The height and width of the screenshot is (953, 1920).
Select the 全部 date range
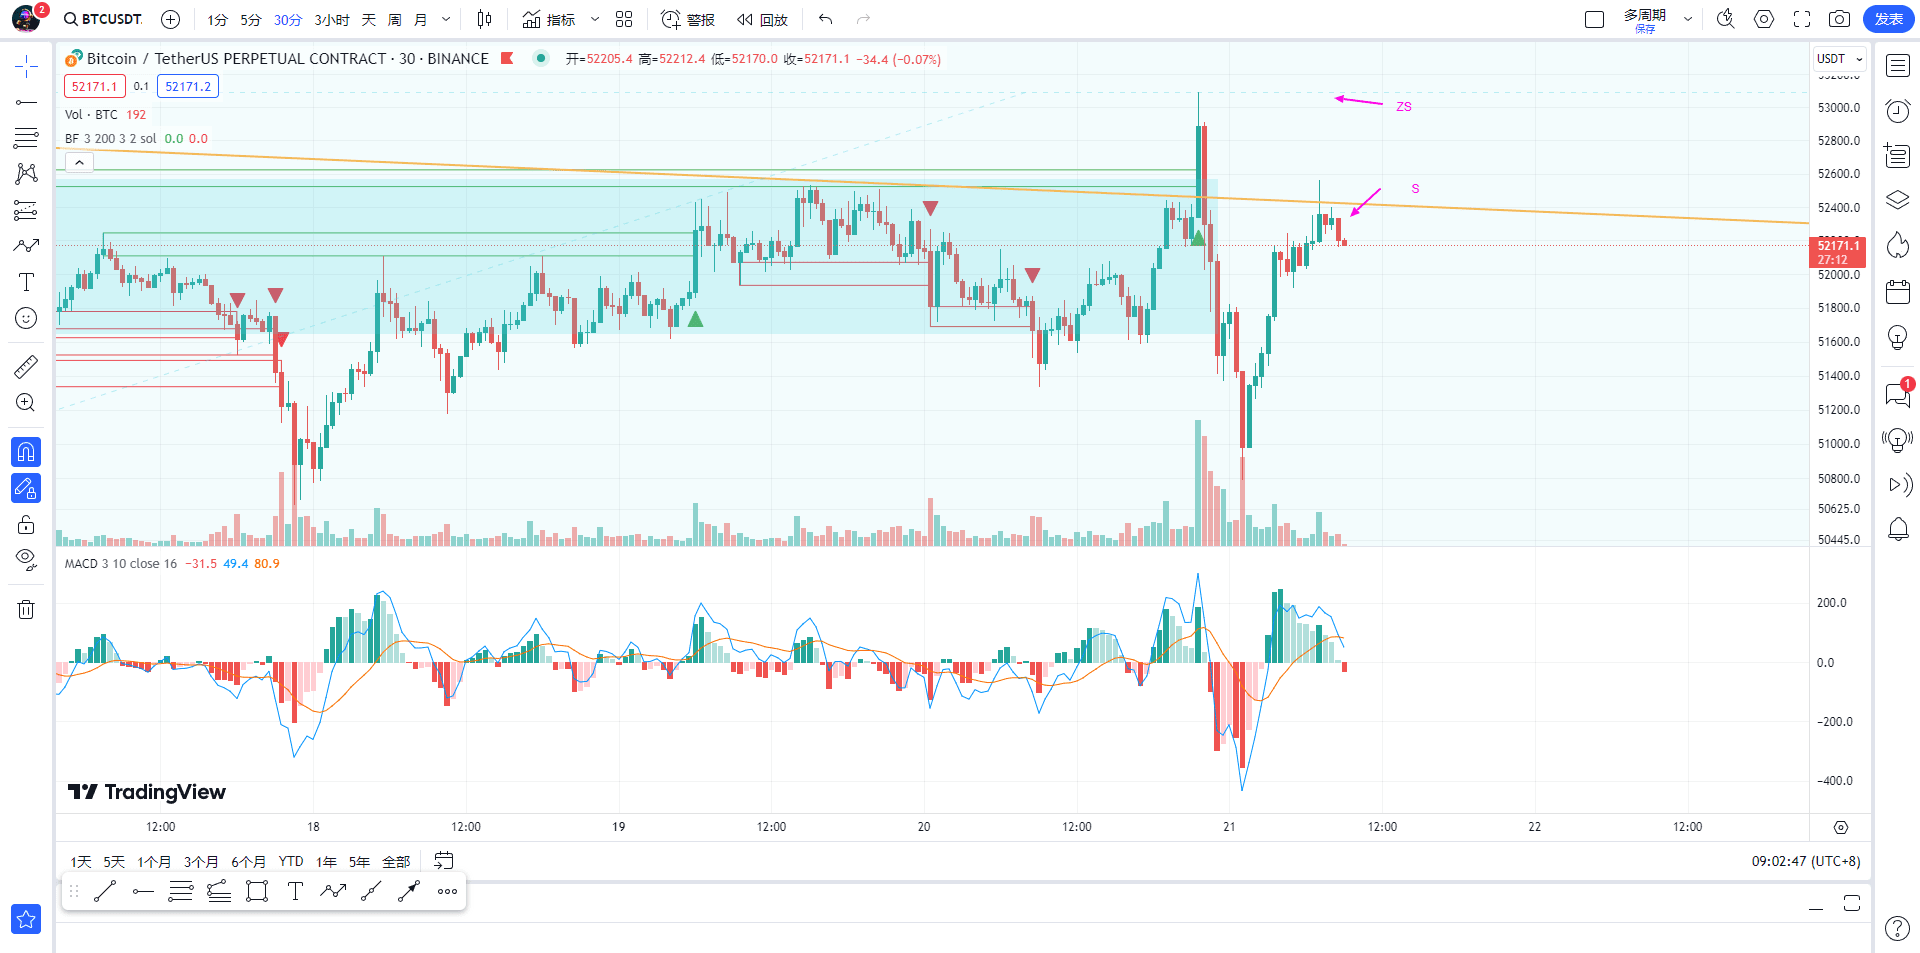[x=396, y=861]
